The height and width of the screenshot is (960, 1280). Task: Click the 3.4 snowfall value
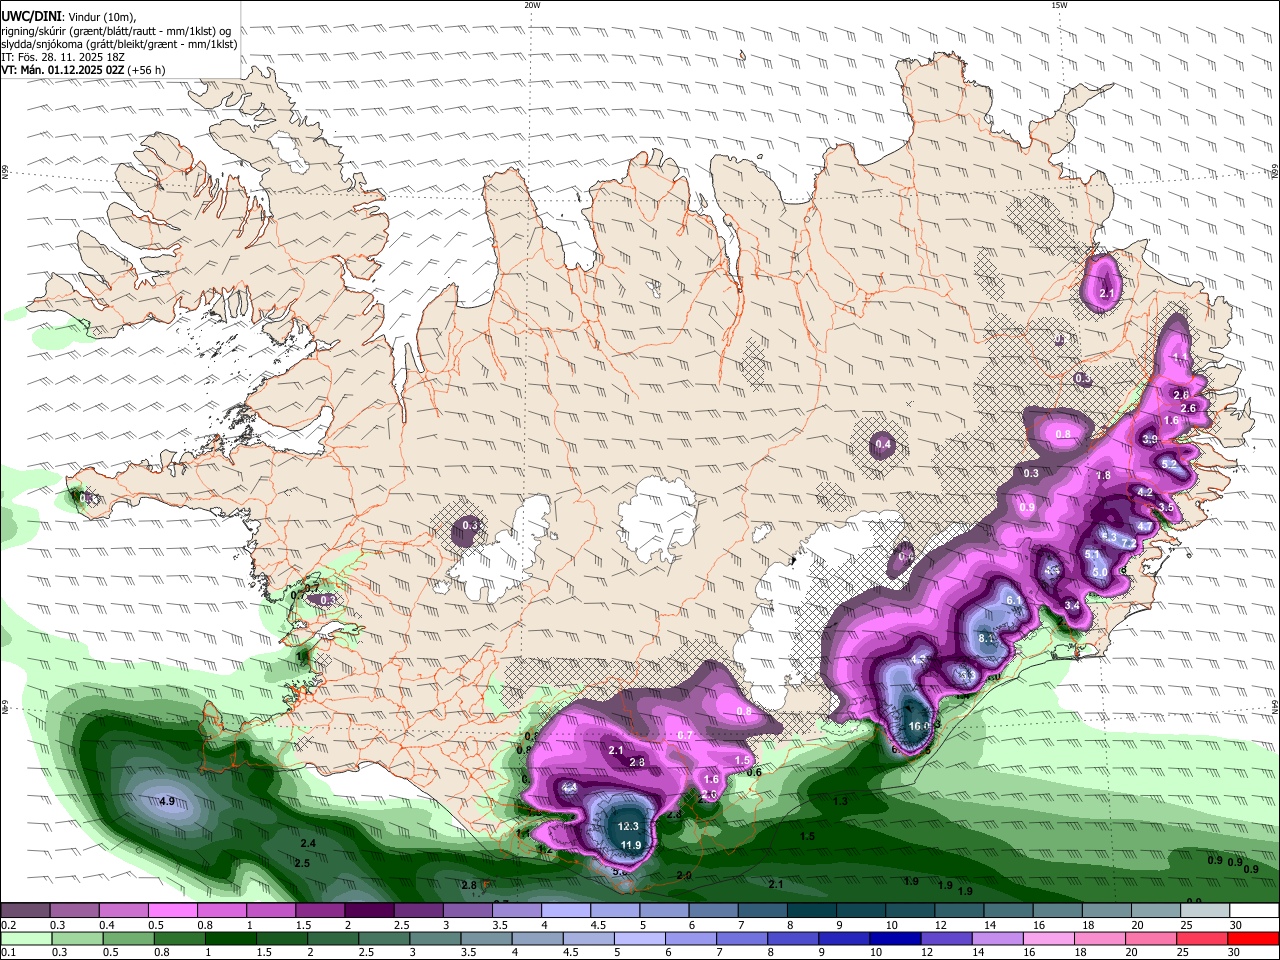point(1072,605)
